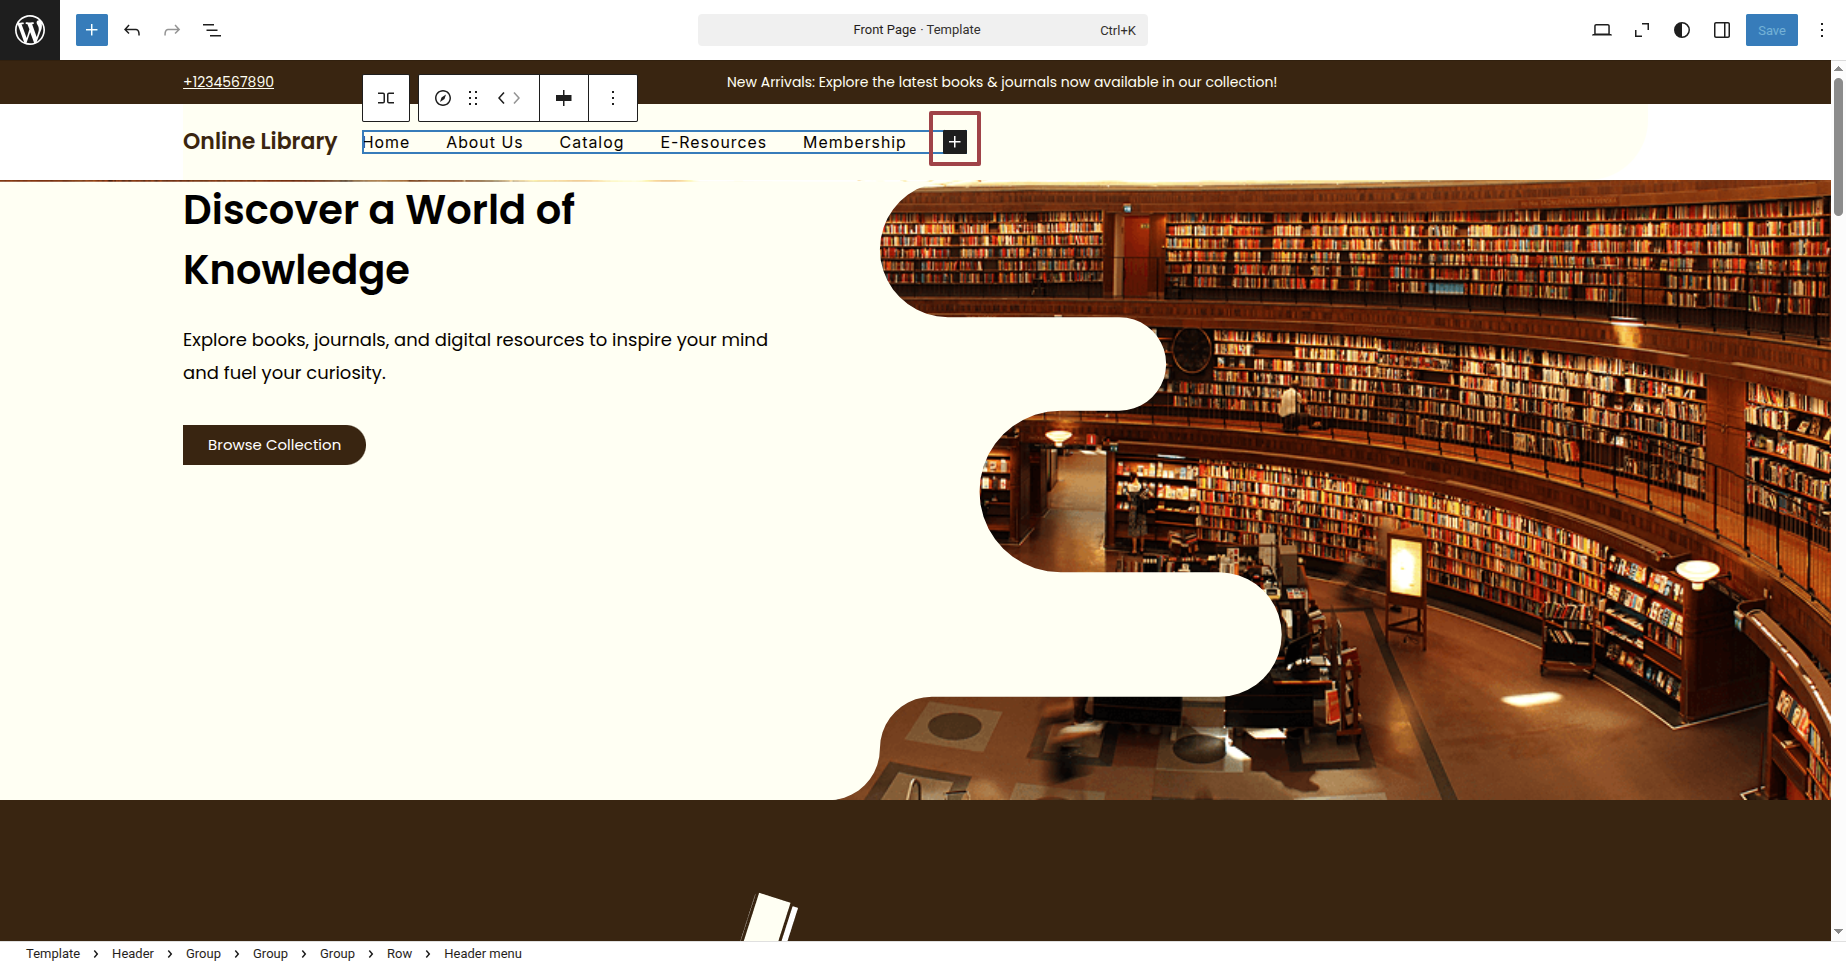Open block toolbar Options three-dot menu

[613, 98]
